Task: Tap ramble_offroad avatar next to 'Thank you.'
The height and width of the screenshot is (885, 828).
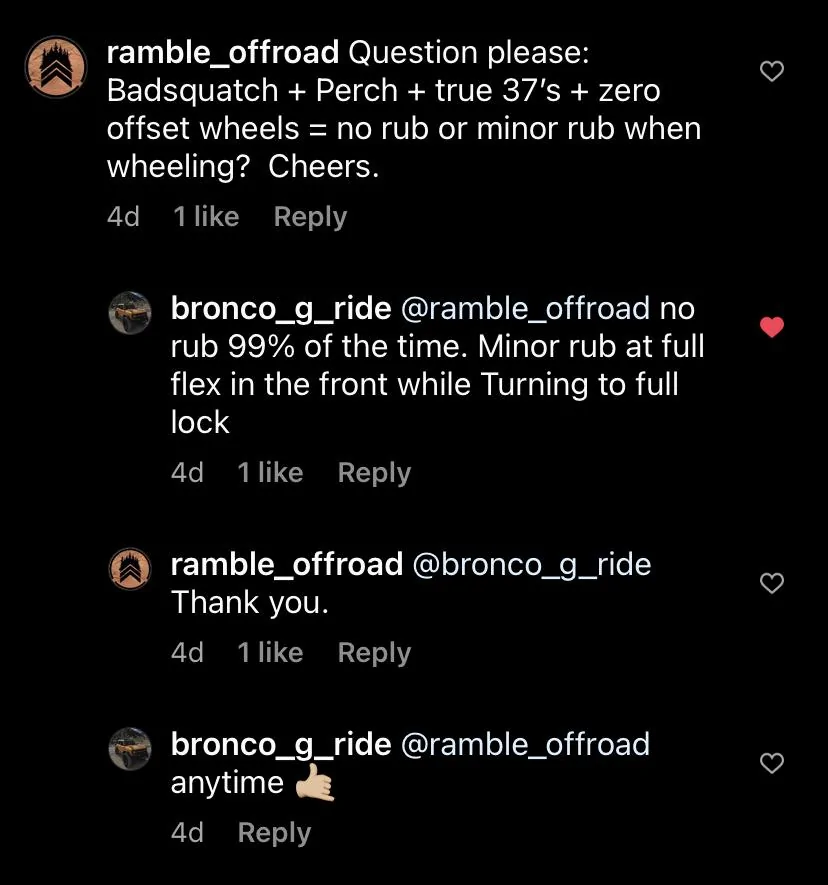Action: pyautogui.click(x=130, y=568)
